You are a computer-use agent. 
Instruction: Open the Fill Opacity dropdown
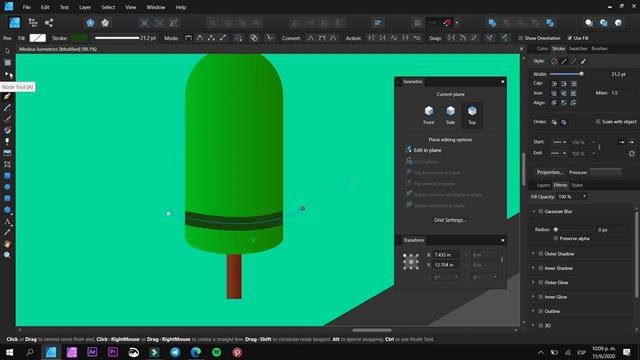584,196
